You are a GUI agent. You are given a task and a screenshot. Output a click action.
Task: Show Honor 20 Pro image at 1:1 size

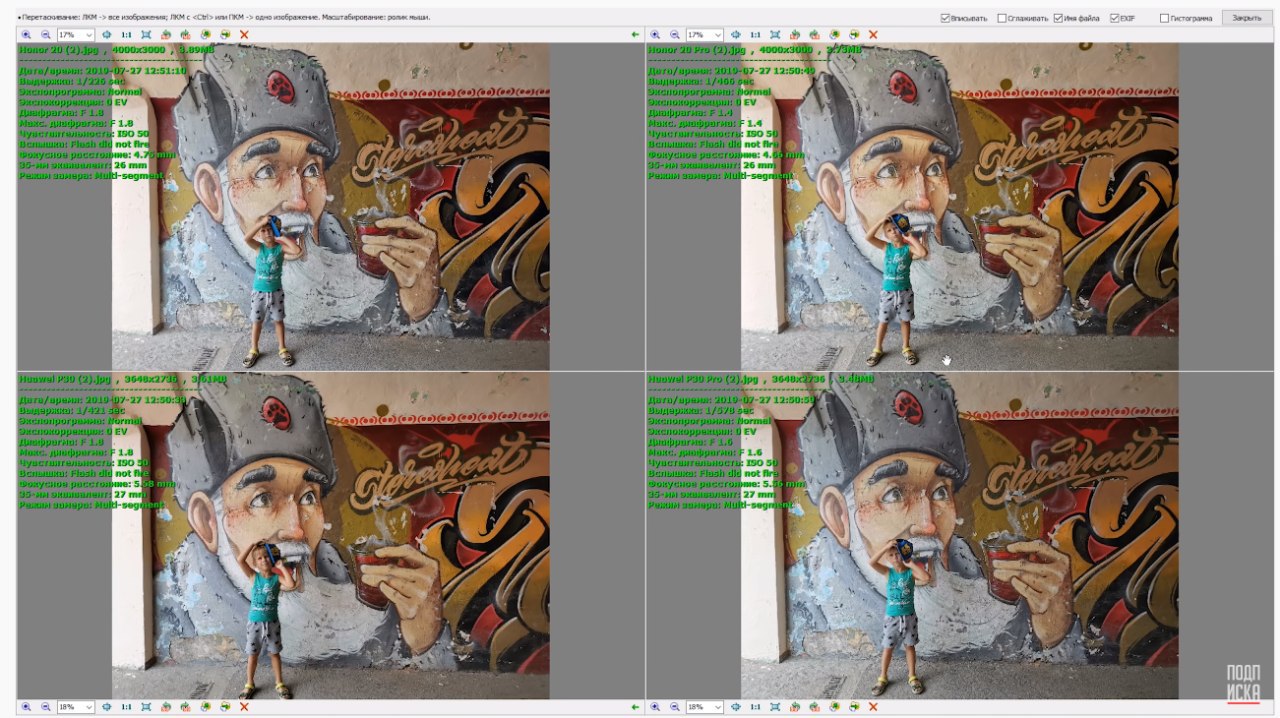[x=755, y=34]
